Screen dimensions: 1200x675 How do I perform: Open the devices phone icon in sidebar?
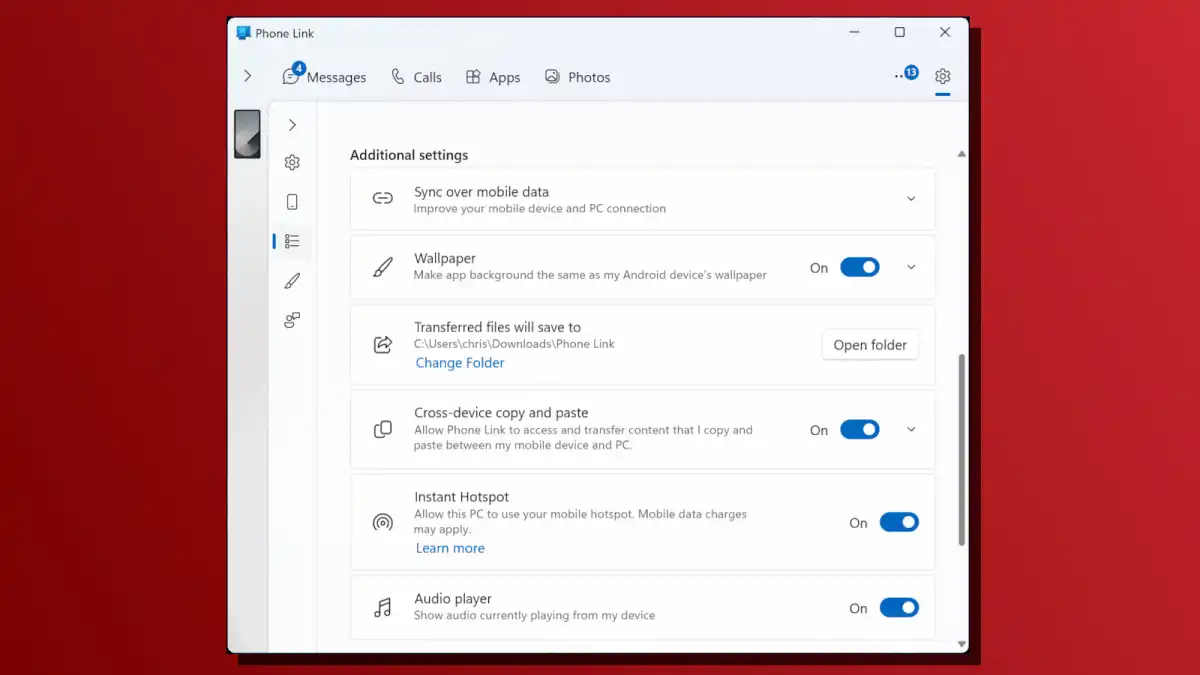point(292,202)
